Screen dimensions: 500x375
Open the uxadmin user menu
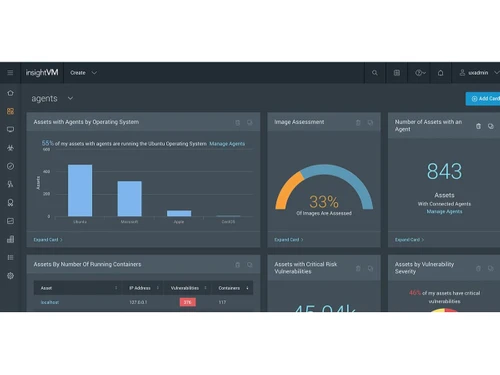479,73
